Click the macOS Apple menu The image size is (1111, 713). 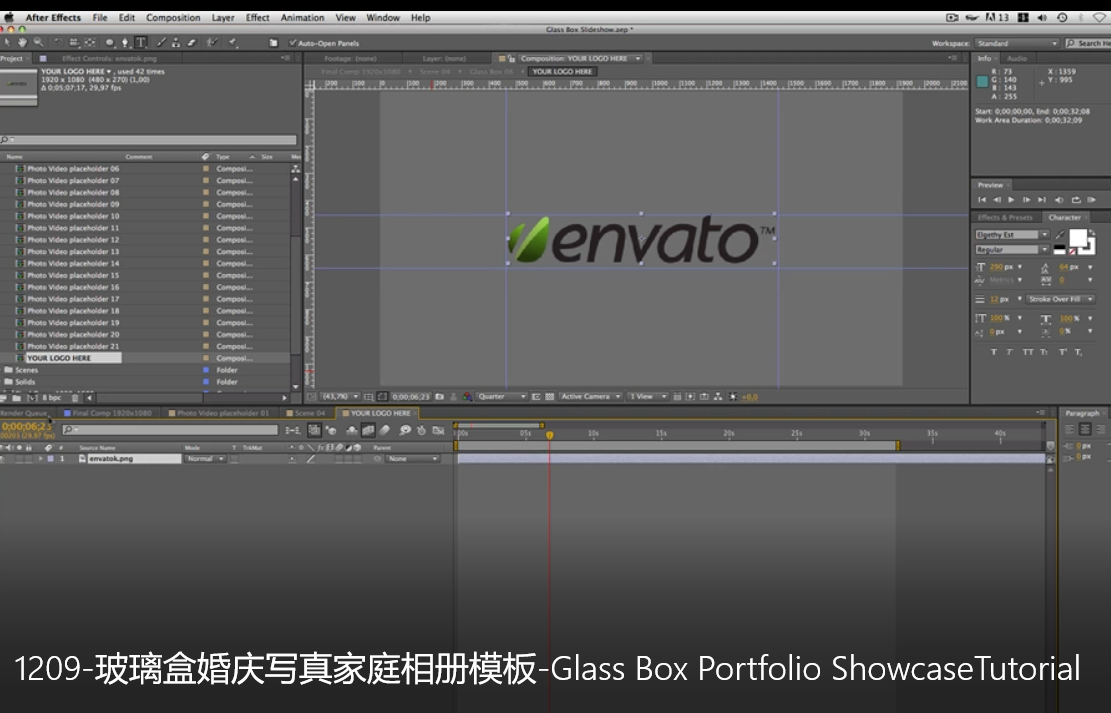9,18
